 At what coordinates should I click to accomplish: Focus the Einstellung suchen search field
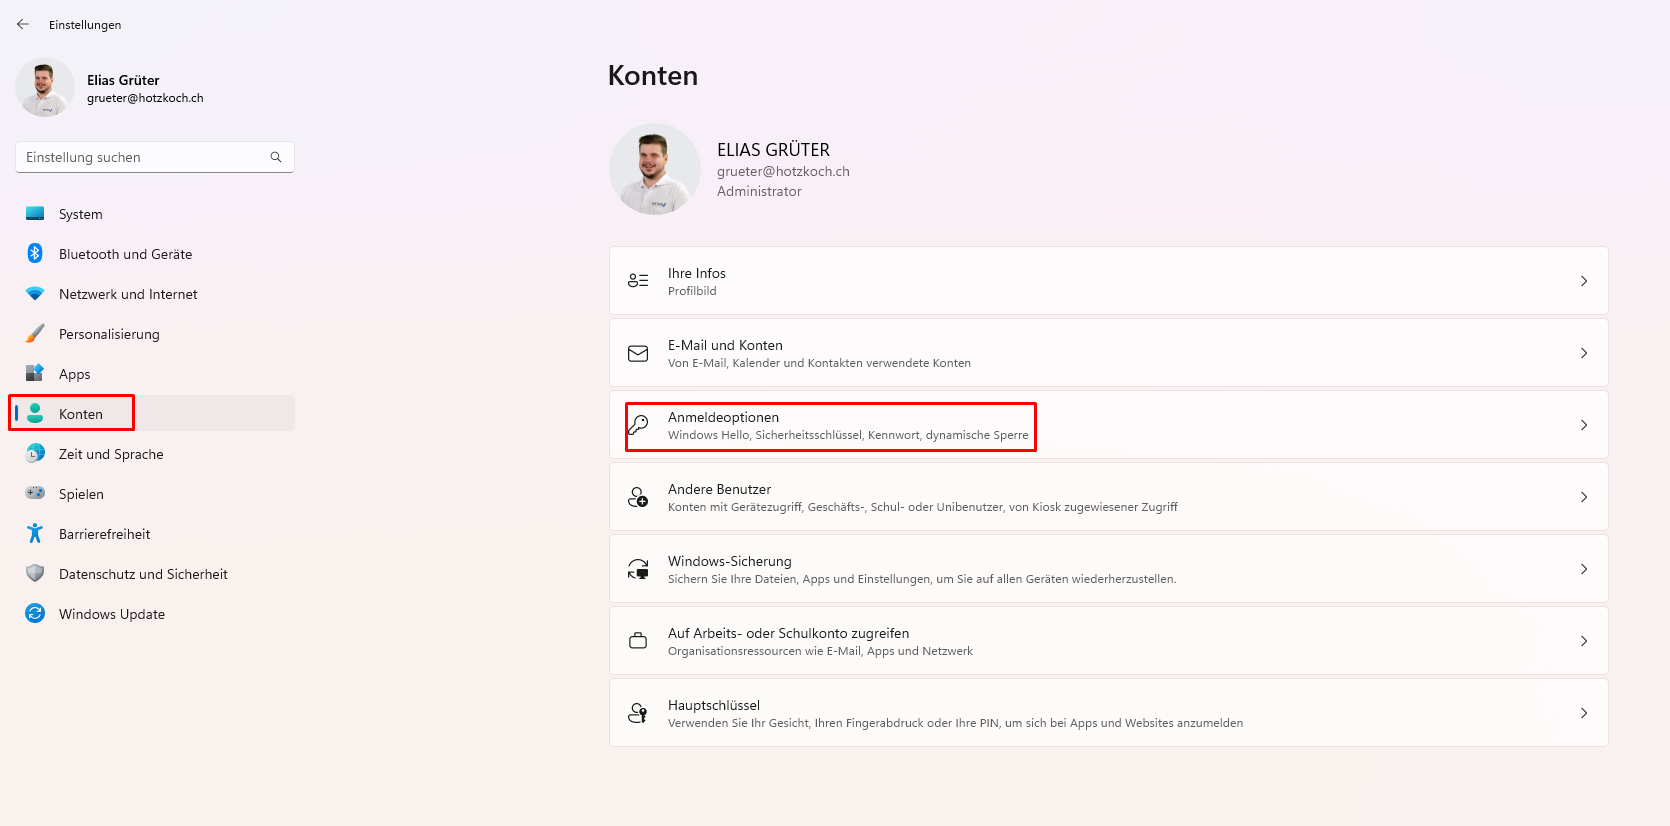click(145, 157)
